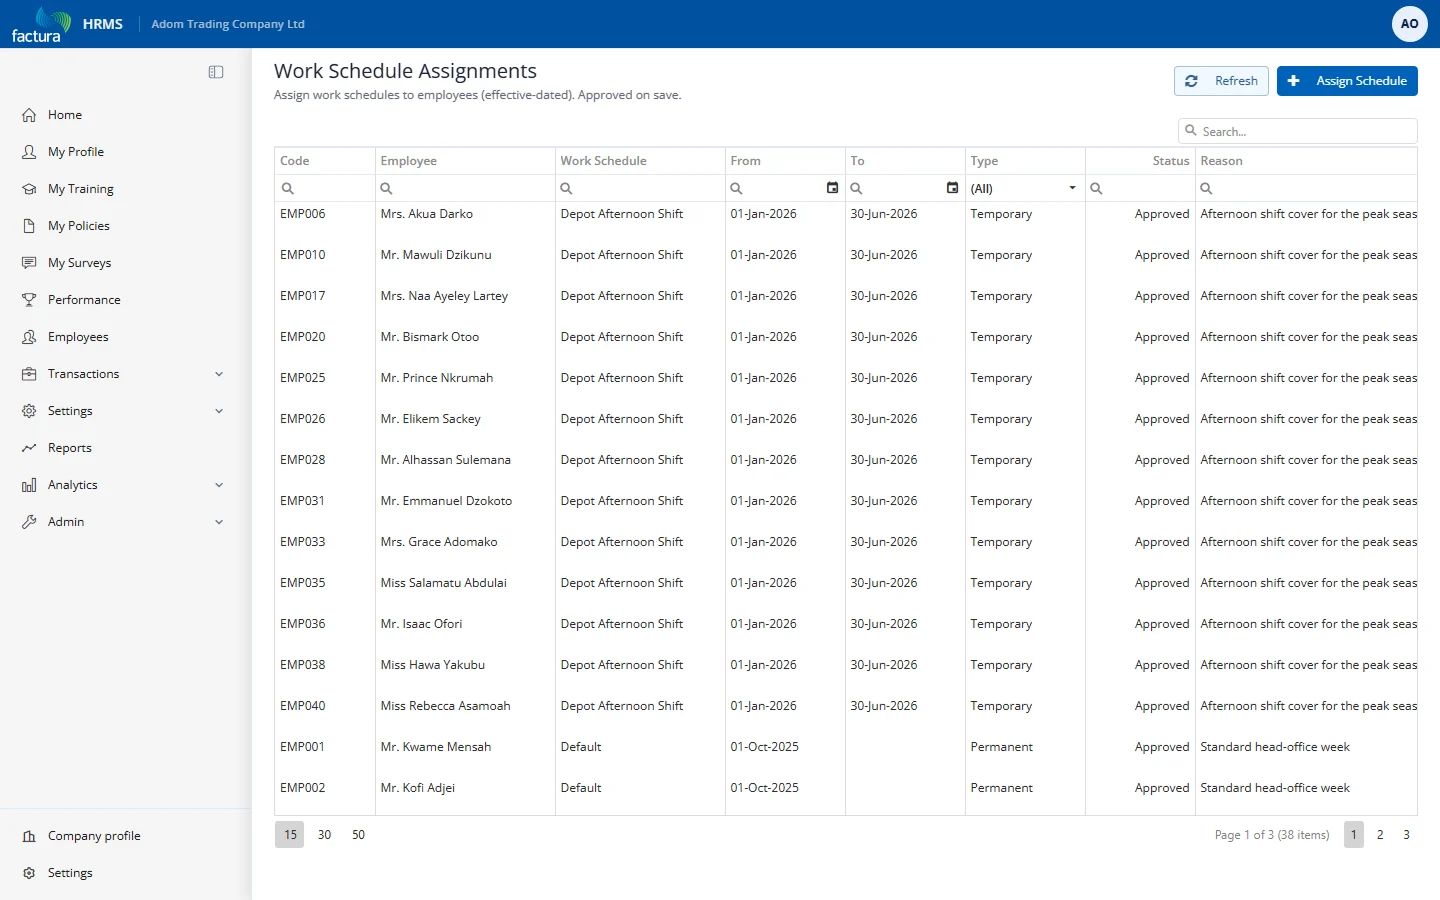Image resolution: width=1440 pixels, height=900 pixels.
Task: Open the AO user avatar menu
Action: point(1409,24)
